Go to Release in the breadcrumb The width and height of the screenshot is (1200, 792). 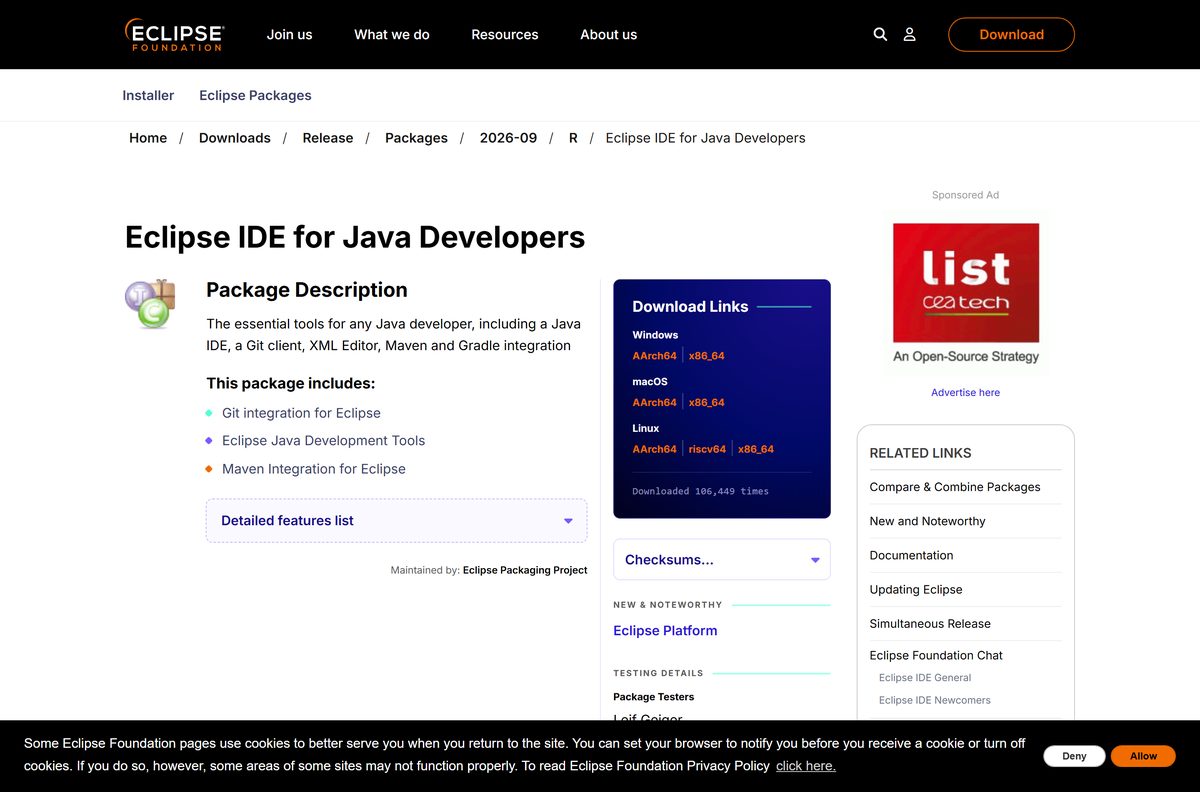coord(328,138)
